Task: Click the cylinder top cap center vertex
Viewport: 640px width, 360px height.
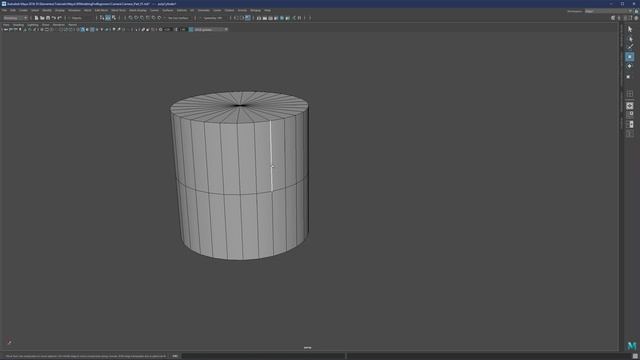Action: [240, 105]
